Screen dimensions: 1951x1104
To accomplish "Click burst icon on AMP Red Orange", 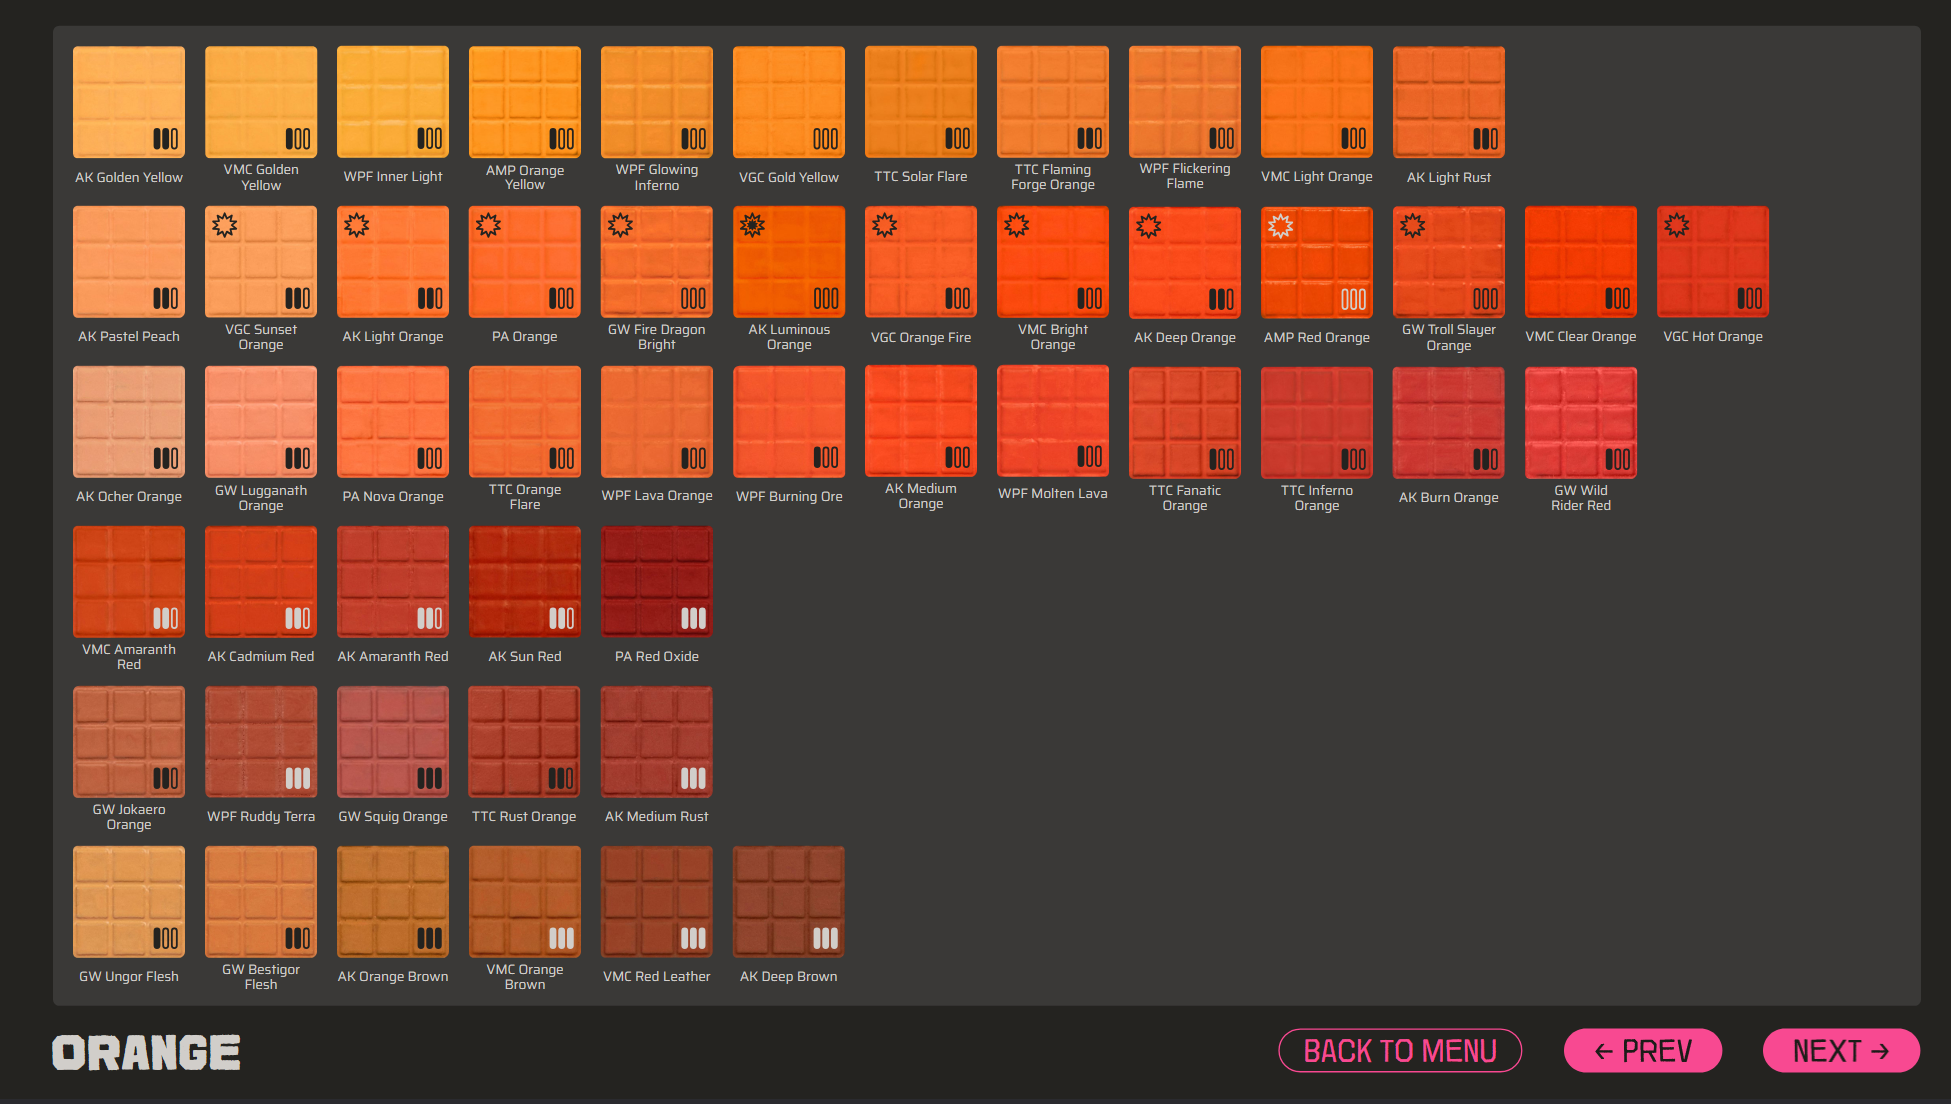I will pos(1280,226).
